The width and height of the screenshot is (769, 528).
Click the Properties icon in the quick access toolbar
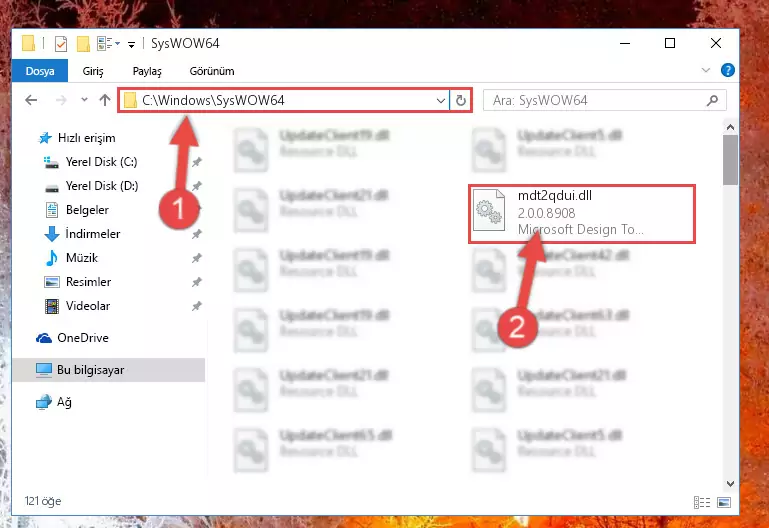click(x=61, y=44)
